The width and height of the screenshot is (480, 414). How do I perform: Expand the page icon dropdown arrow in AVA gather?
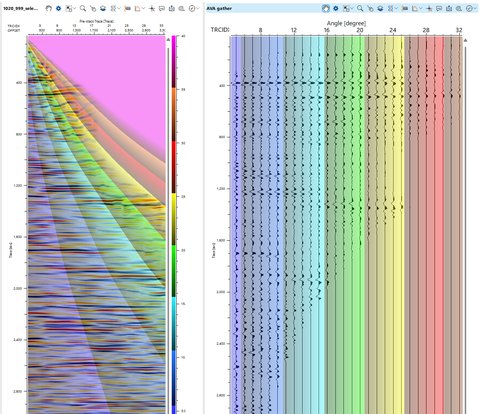click(x=420, y=9)
